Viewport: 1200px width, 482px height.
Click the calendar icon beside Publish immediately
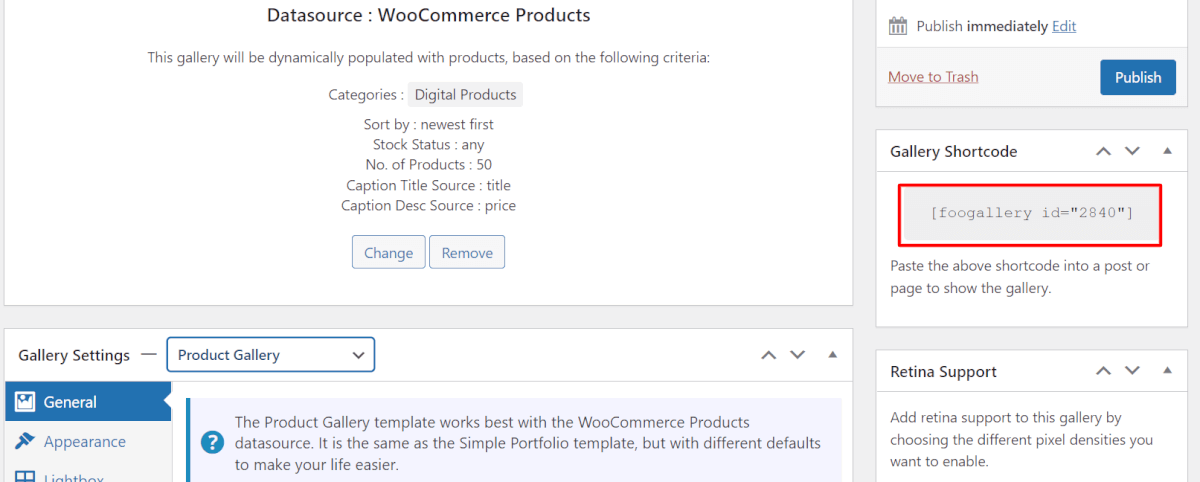898,26
